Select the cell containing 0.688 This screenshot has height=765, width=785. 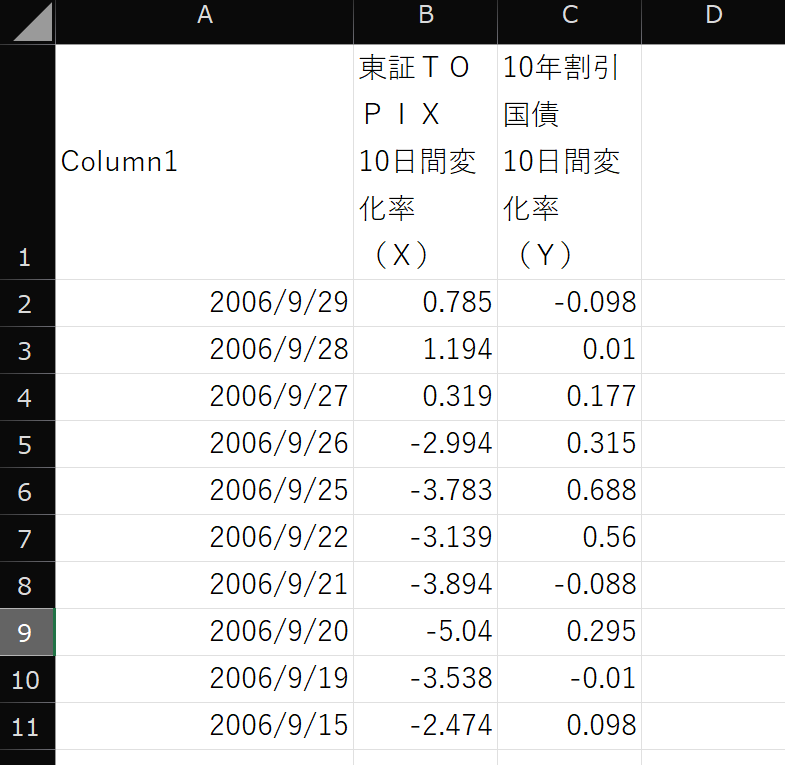pos(569,491)
